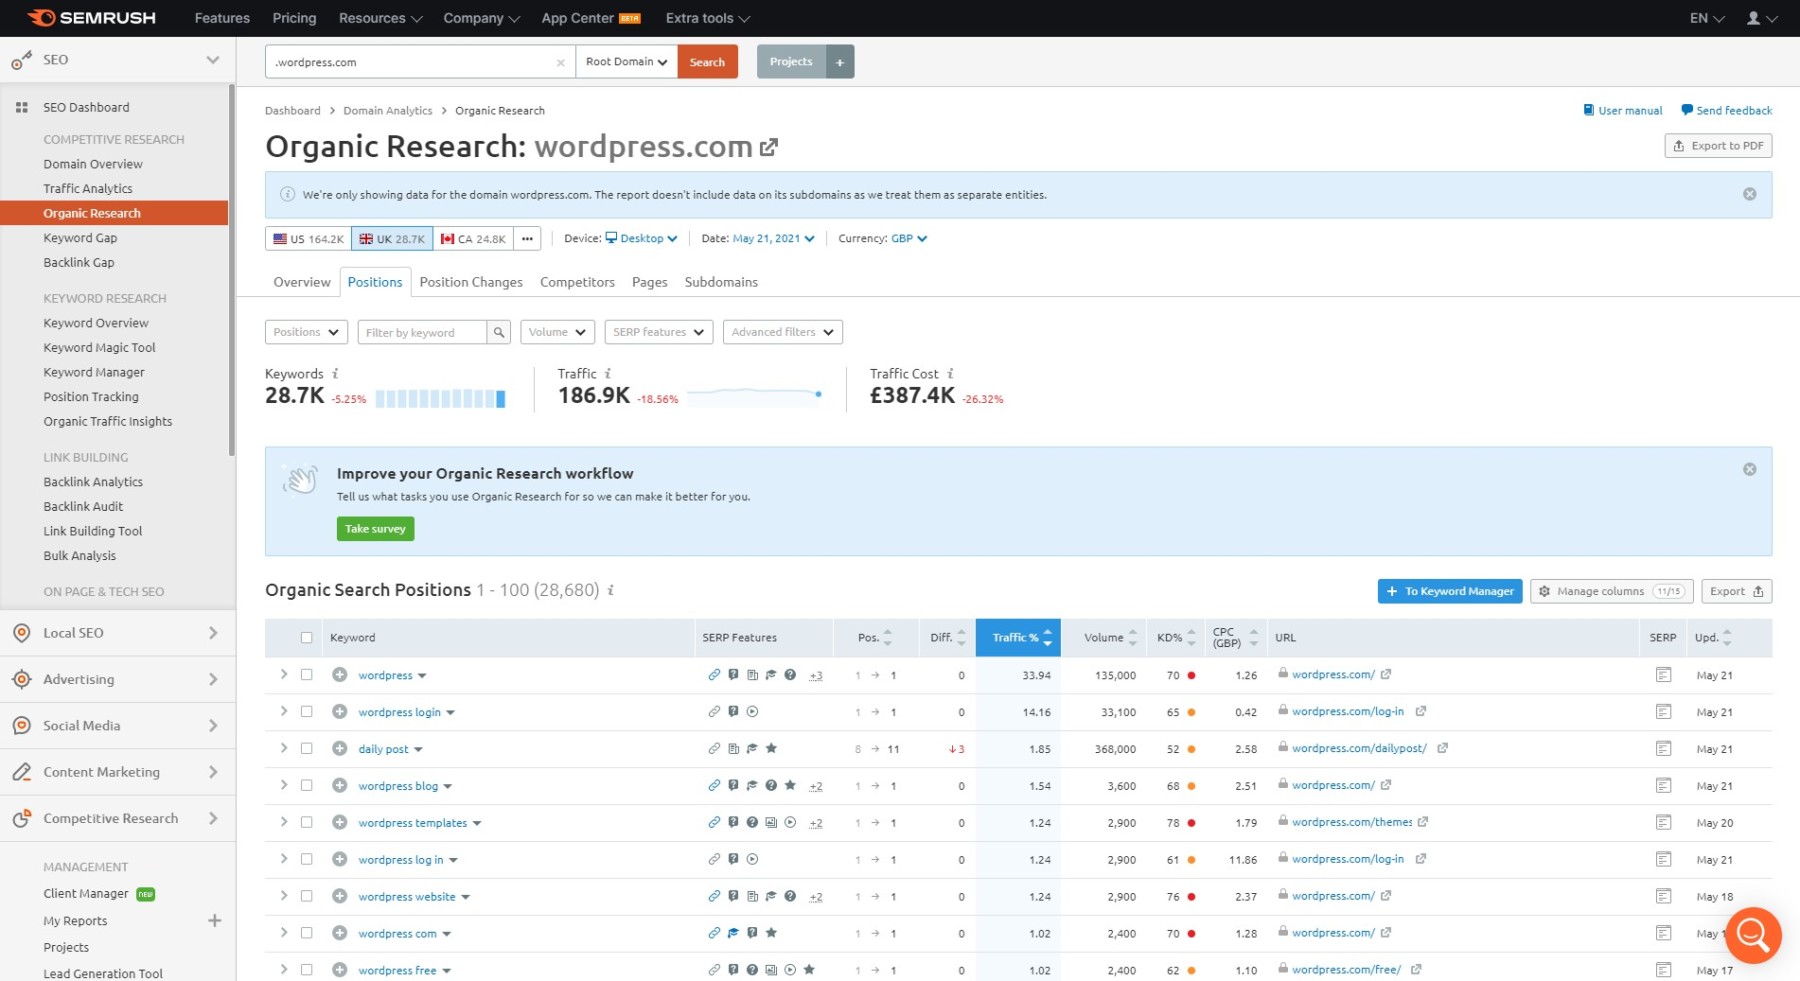Click the Keywords trend bar chart
1800x981 pixels.
point(440,398)
